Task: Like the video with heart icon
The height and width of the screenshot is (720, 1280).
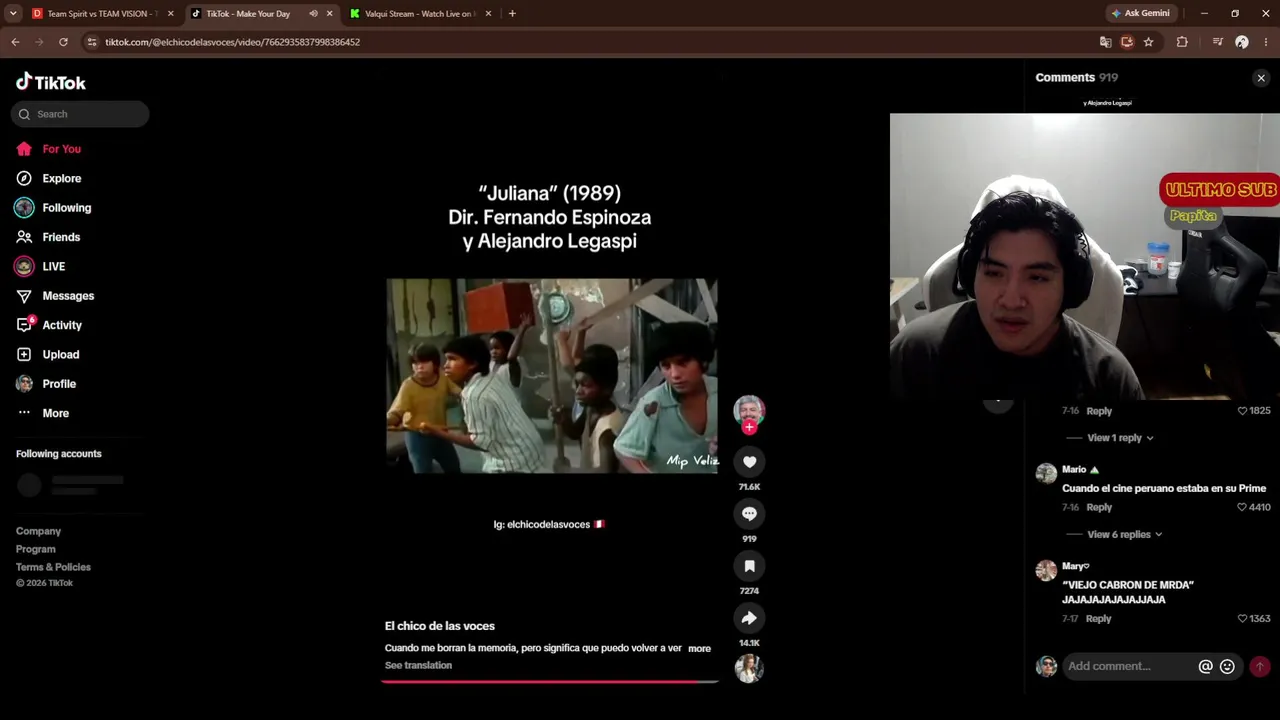Action: (x=749, y=461)
